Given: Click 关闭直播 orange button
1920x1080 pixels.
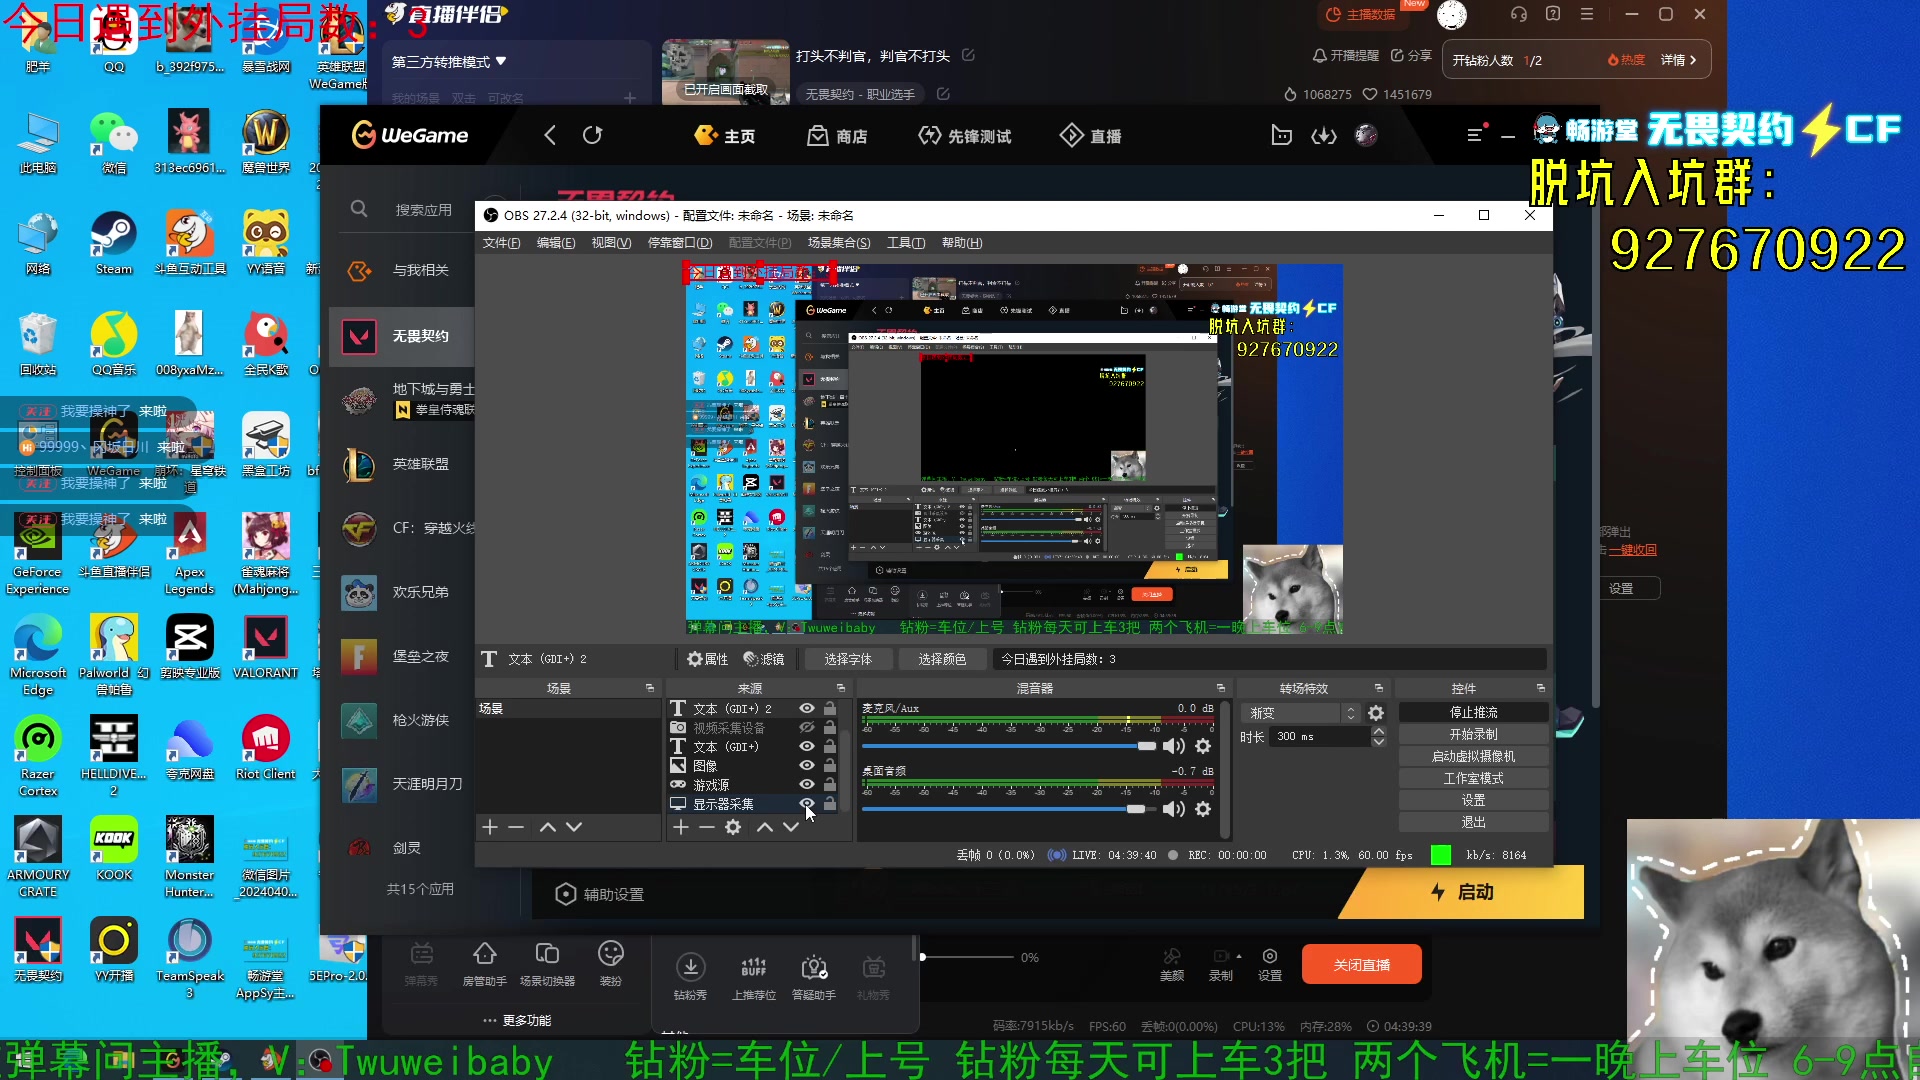Looking at the screenshot, I should (1361, 965).
